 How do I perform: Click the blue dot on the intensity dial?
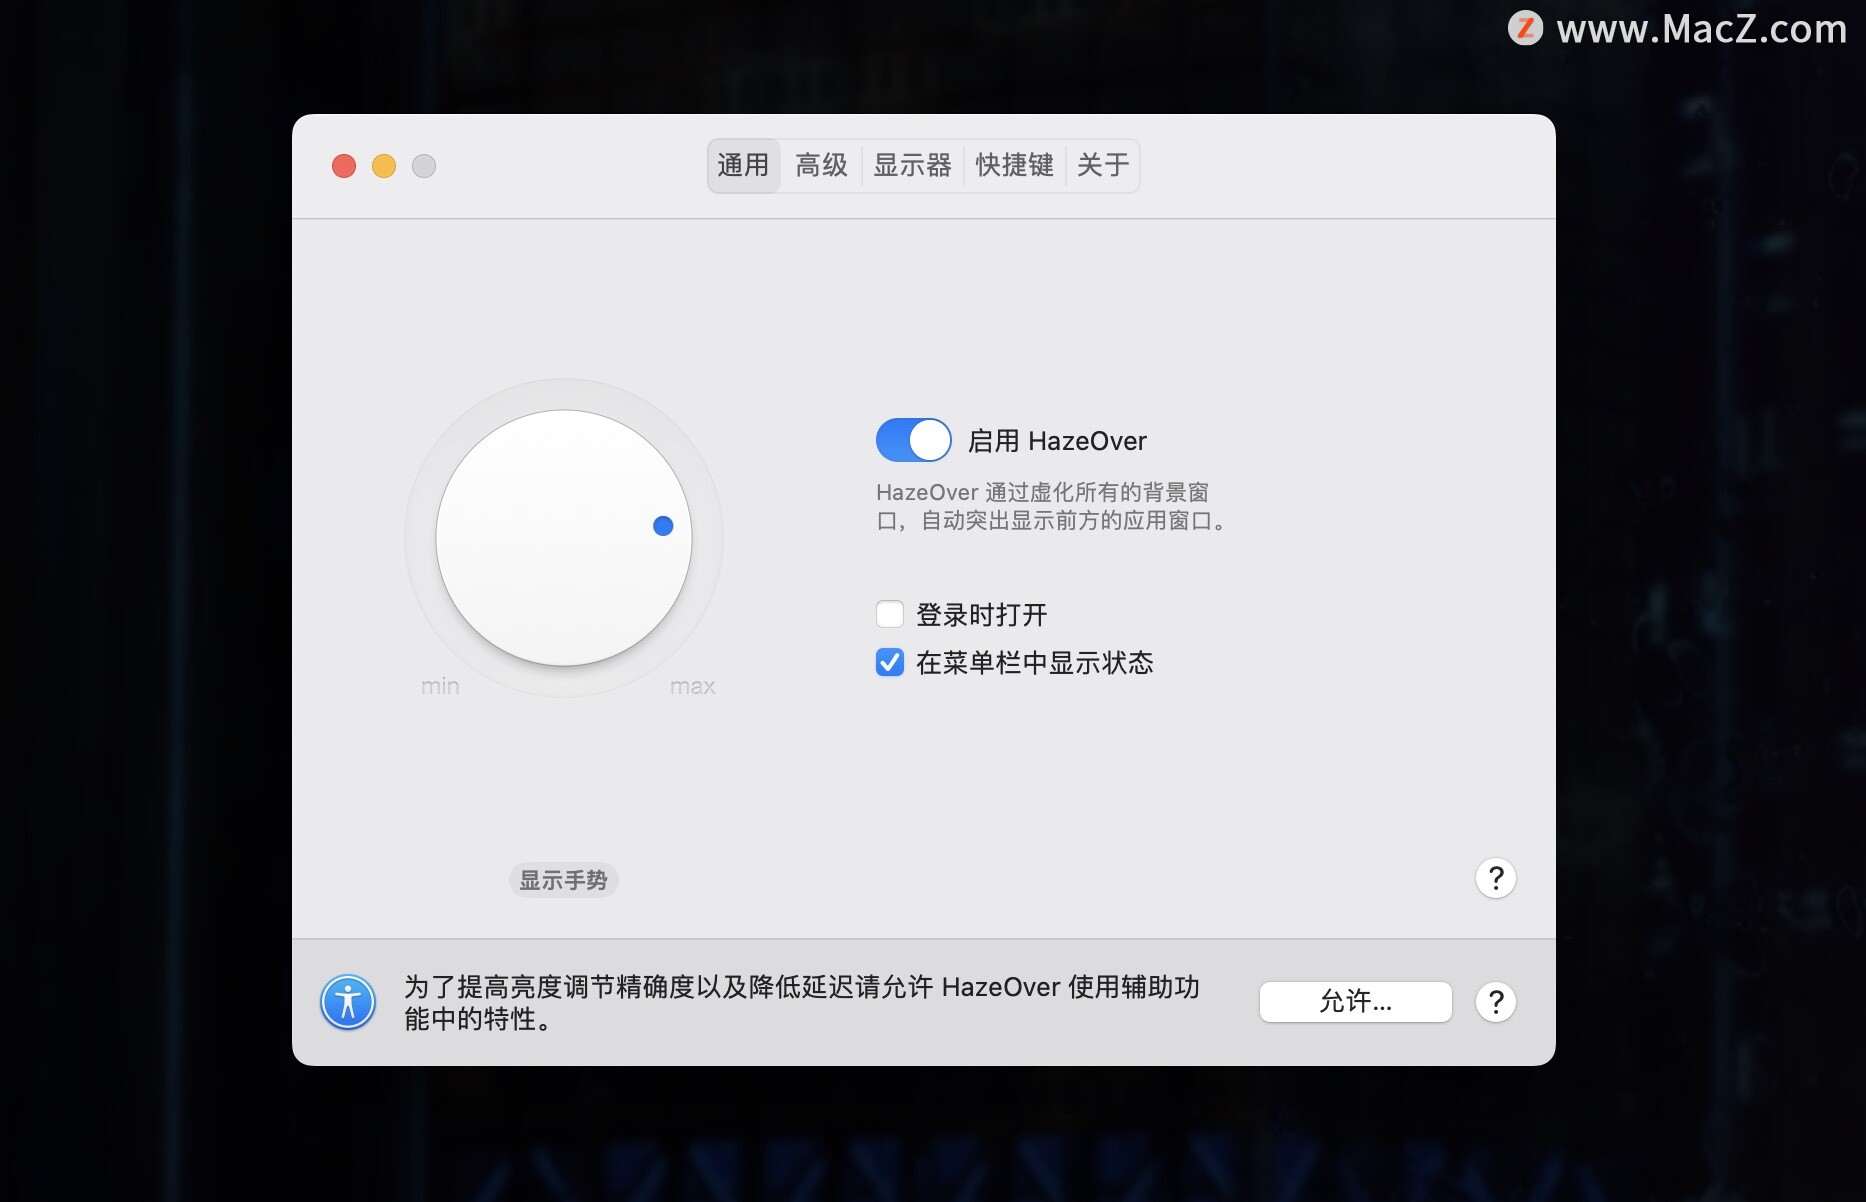[663, 526]
